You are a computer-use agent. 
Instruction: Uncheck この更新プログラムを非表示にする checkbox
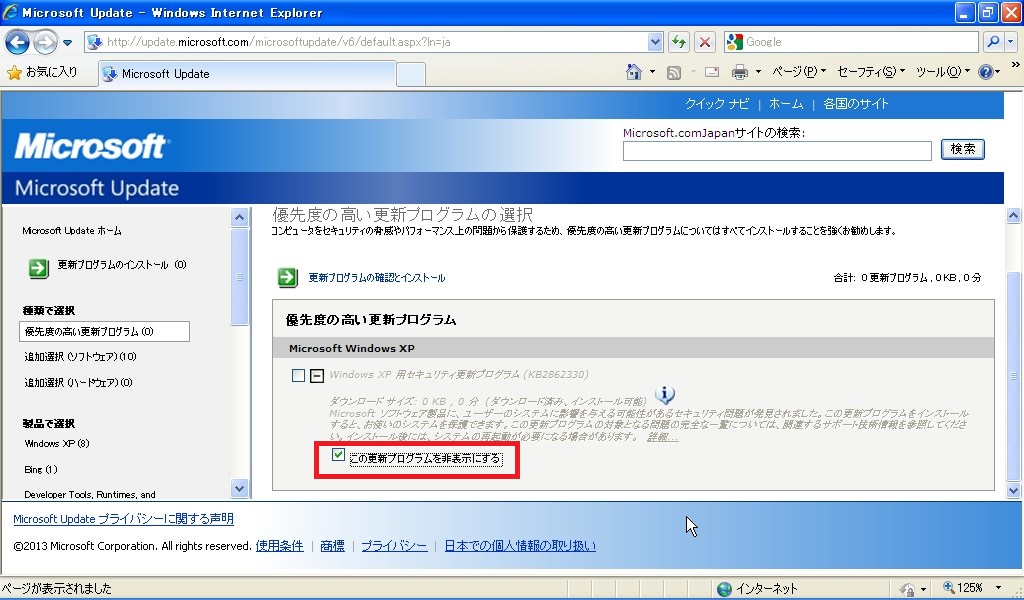pos(339,456)
